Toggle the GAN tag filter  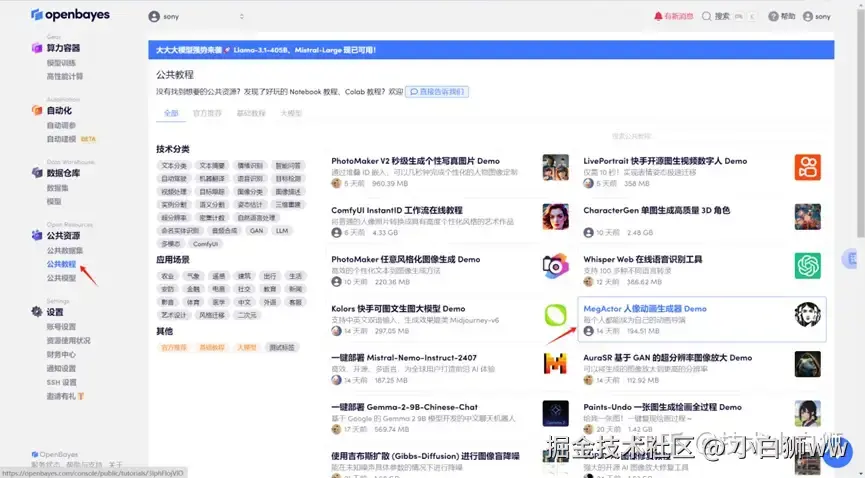(x=257, y=231)
